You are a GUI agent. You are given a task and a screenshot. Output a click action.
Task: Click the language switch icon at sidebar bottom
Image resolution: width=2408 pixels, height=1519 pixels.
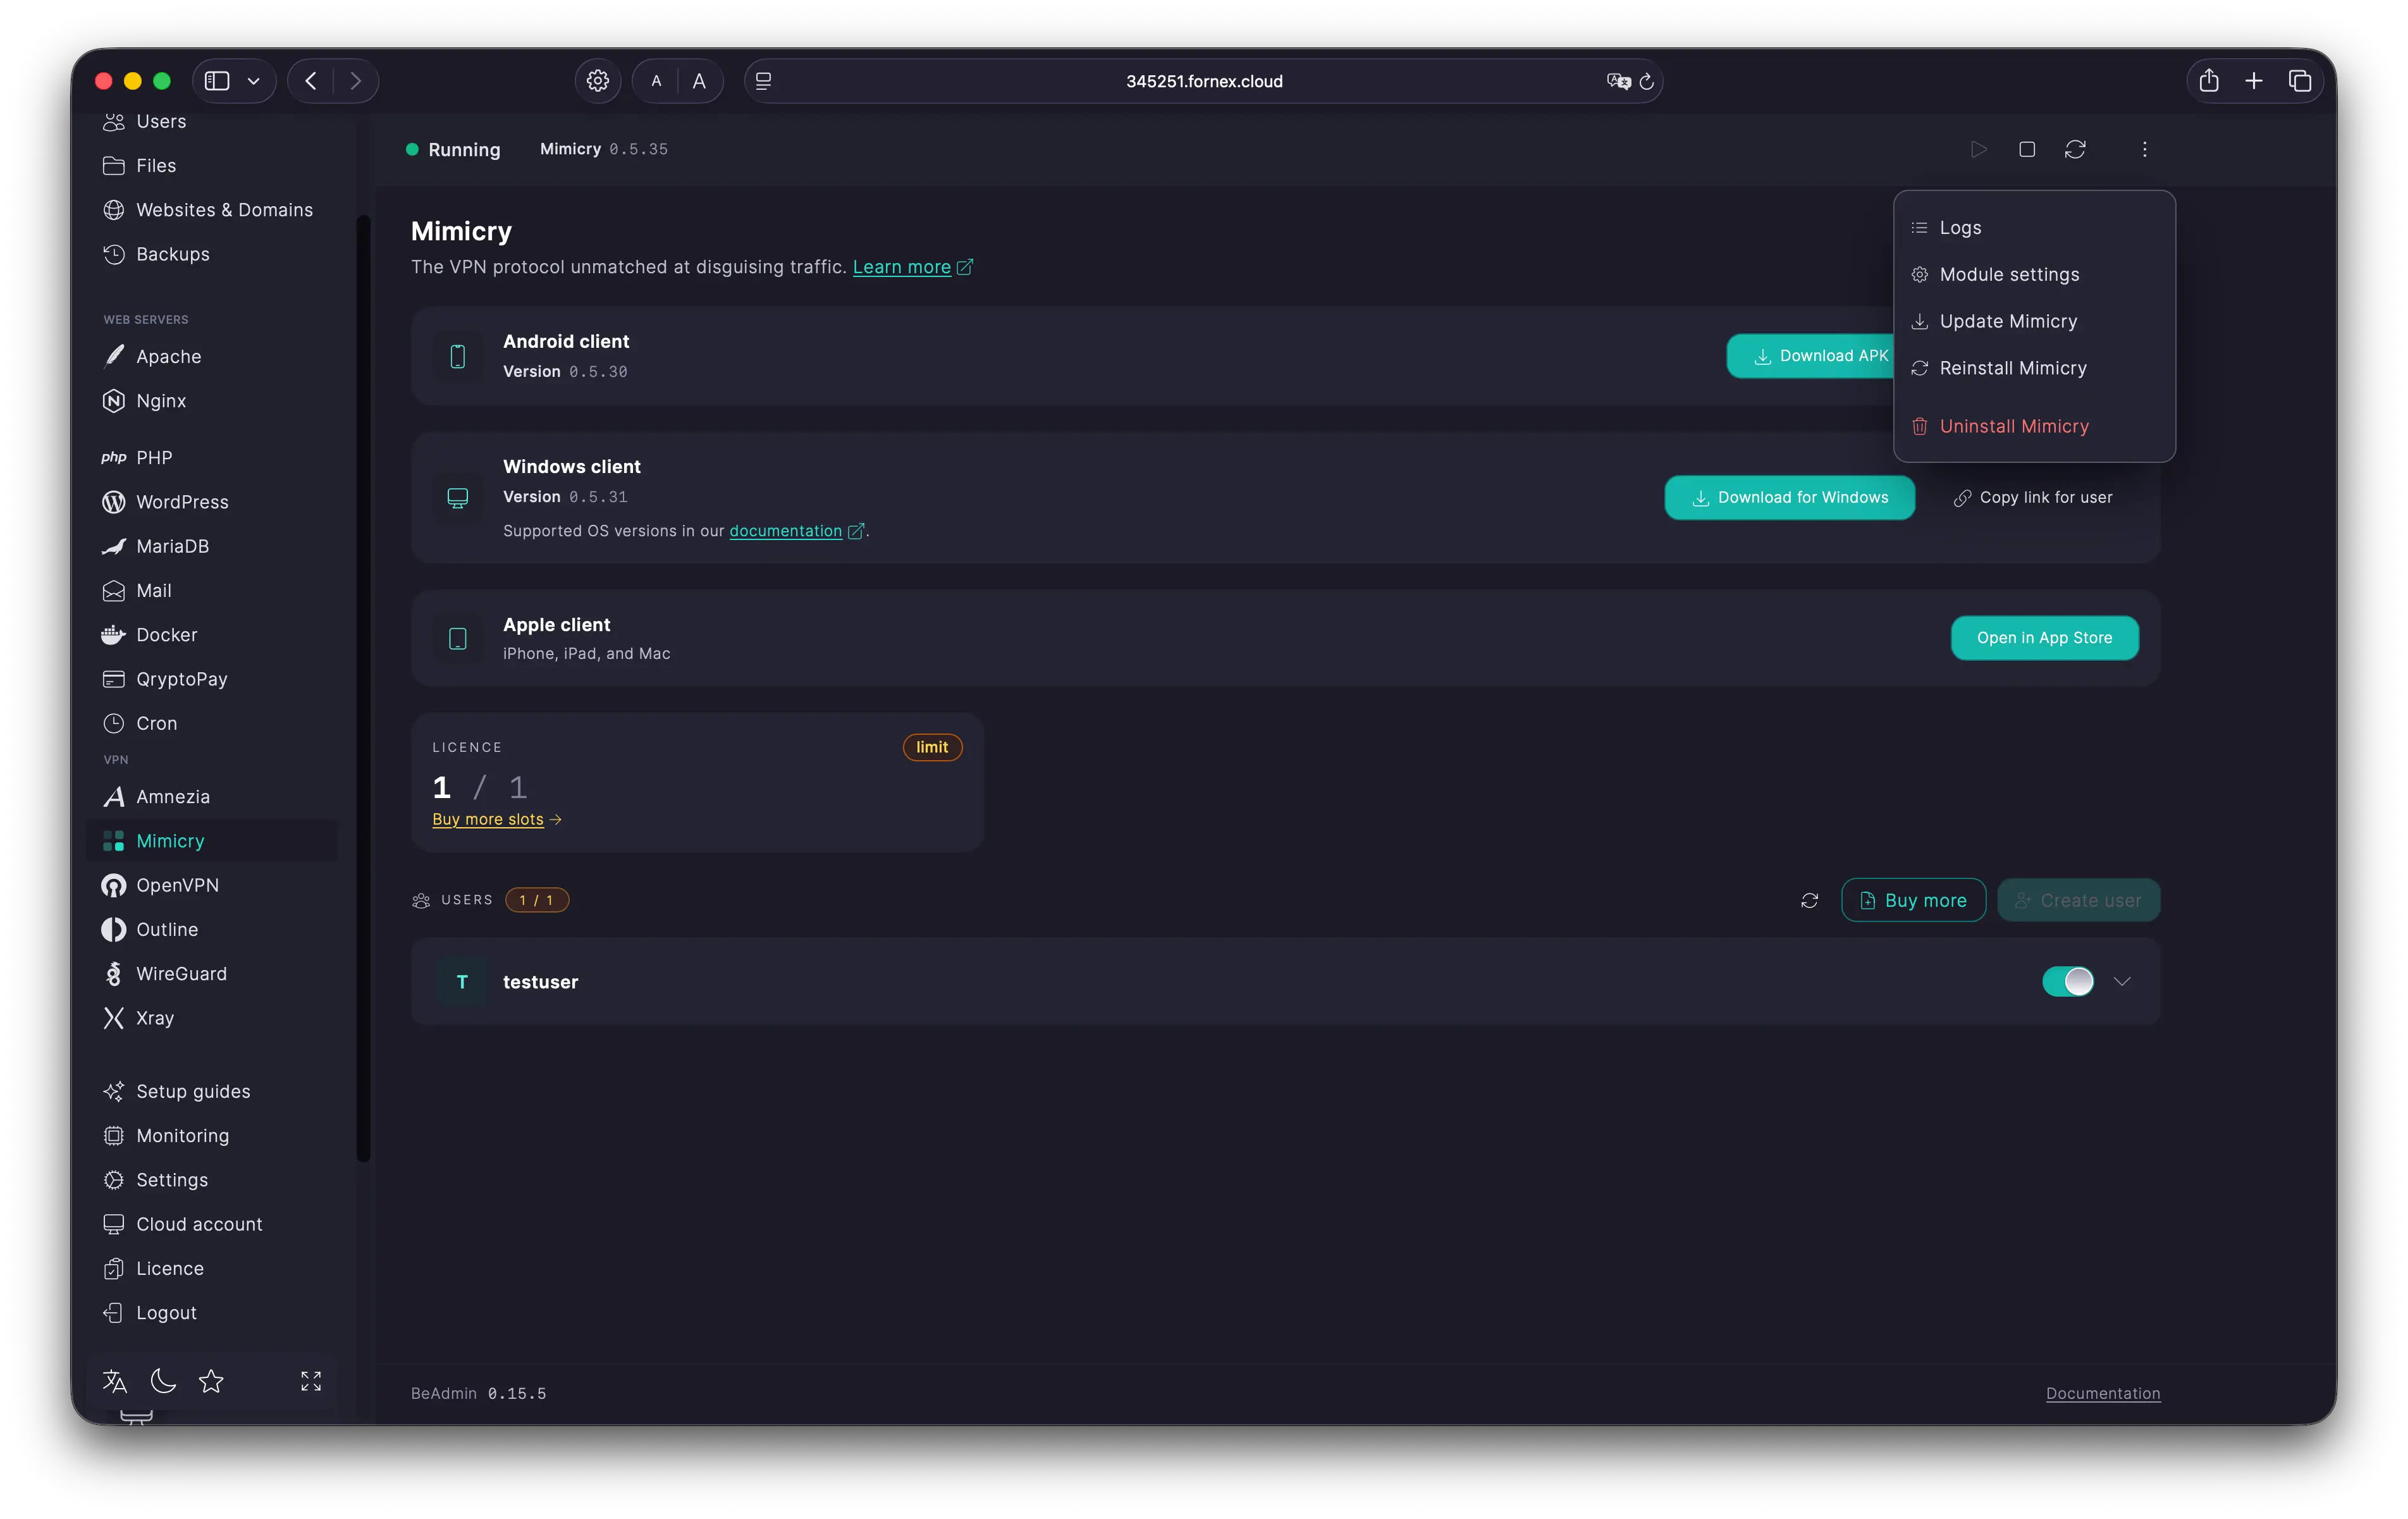pyautogui.click(x=115, y=1381)
